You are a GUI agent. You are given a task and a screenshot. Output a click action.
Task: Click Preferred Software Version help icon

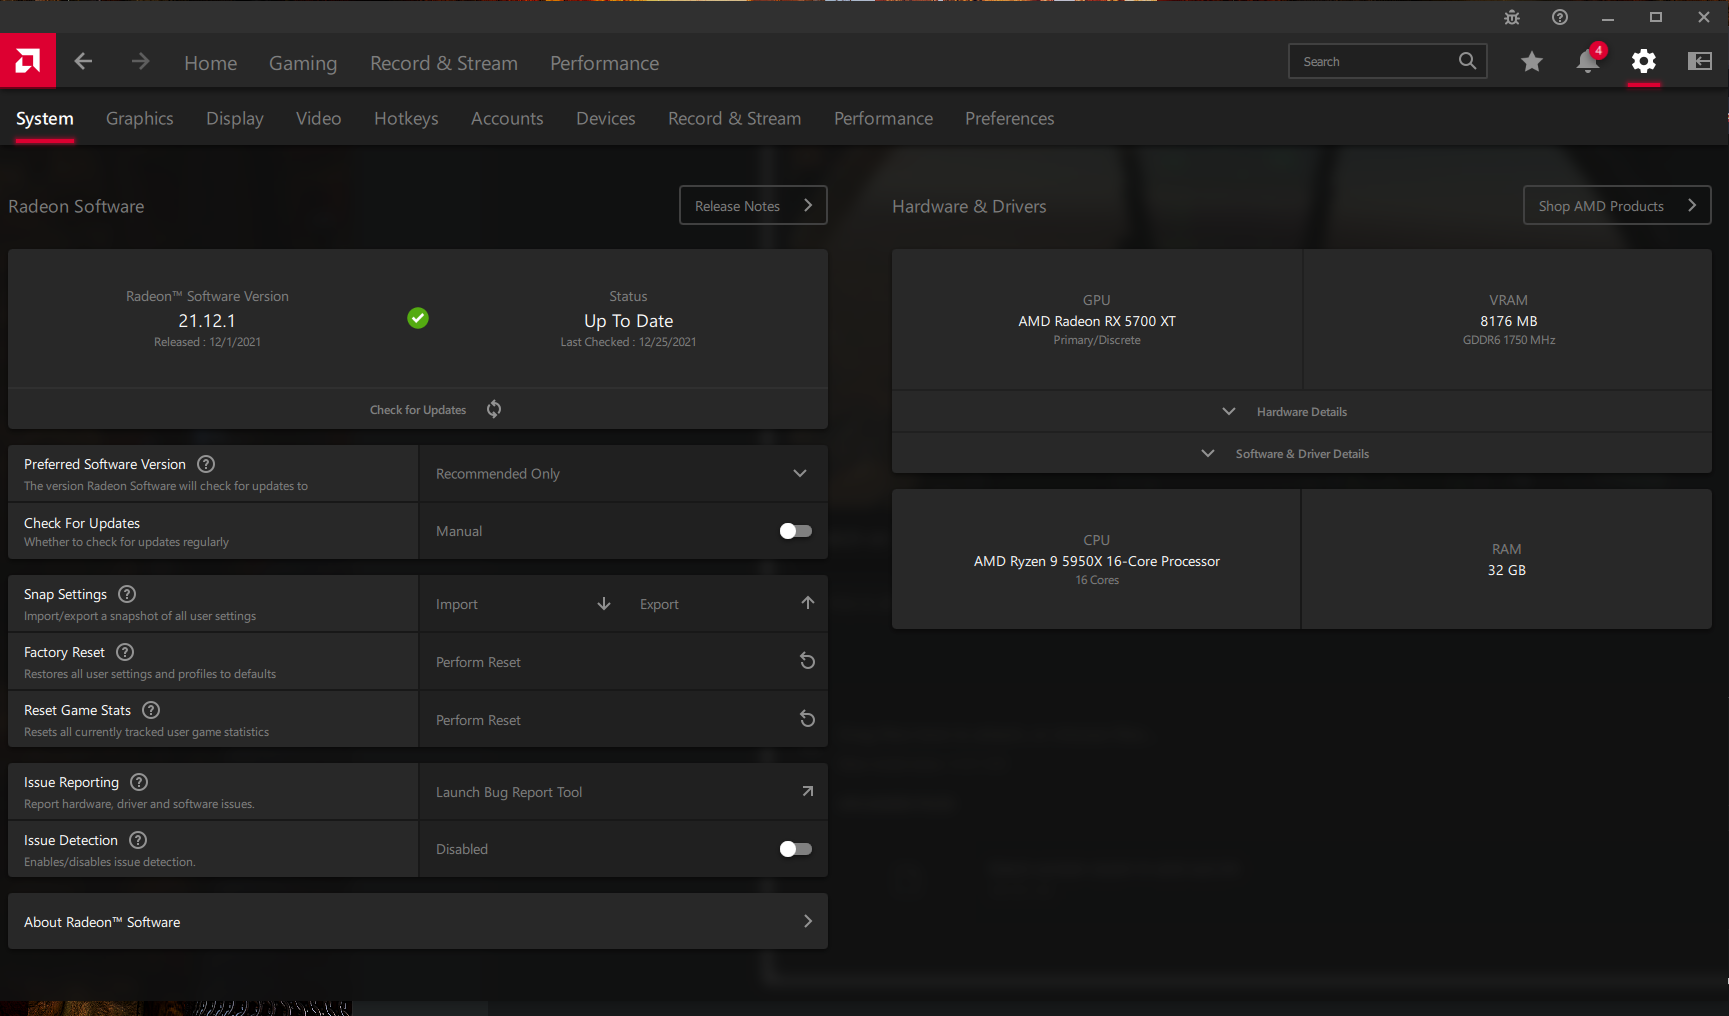(x=206, y=464)
